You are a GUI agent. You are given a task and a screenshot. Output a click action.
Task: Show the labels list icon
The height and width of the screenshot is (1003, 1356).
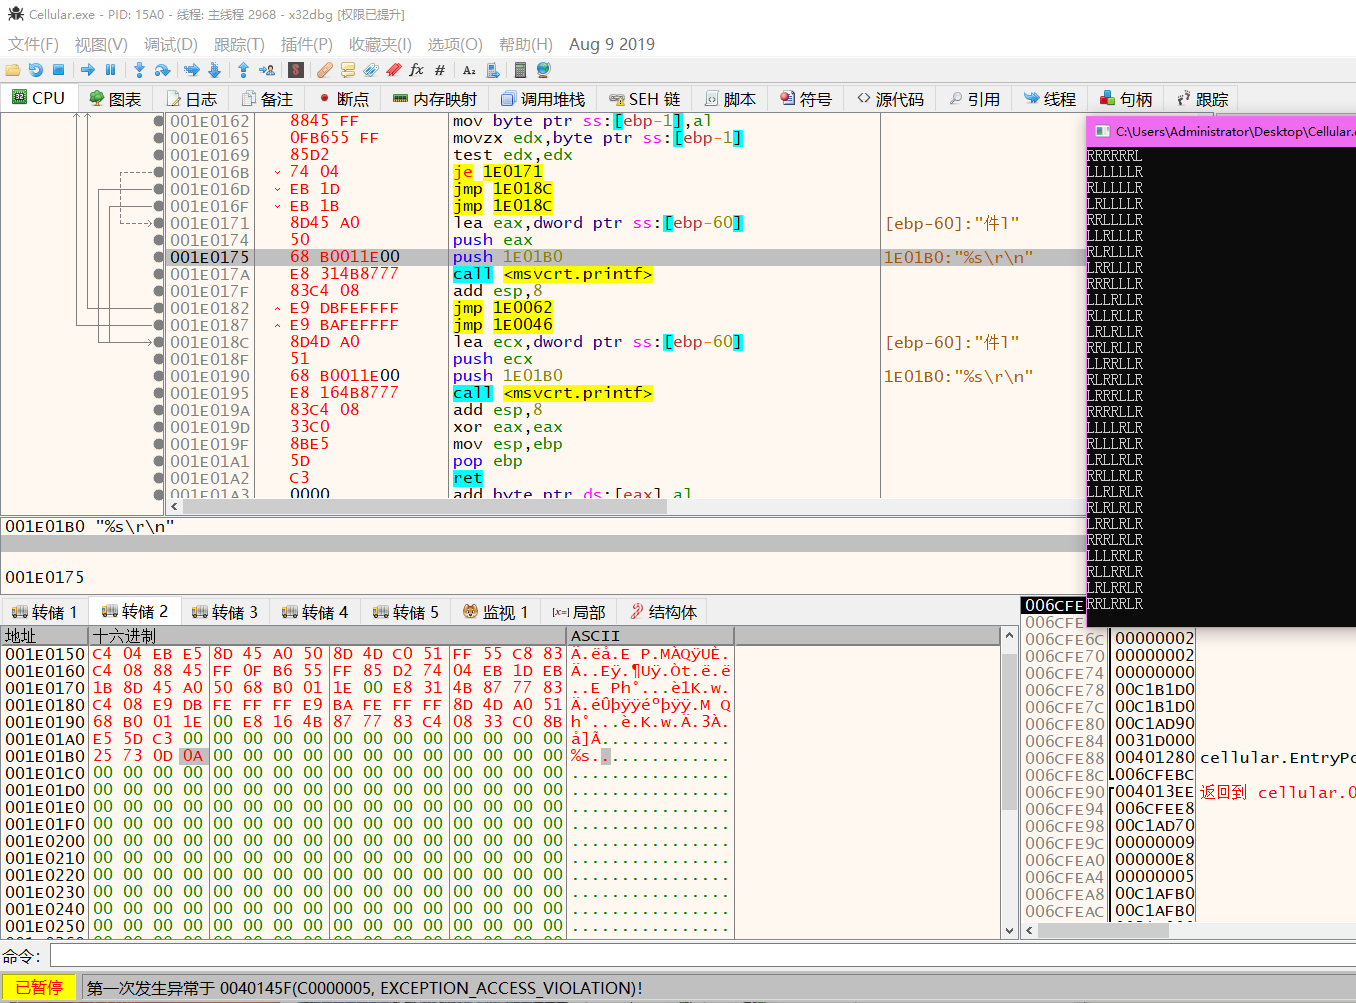coord(371,70)
